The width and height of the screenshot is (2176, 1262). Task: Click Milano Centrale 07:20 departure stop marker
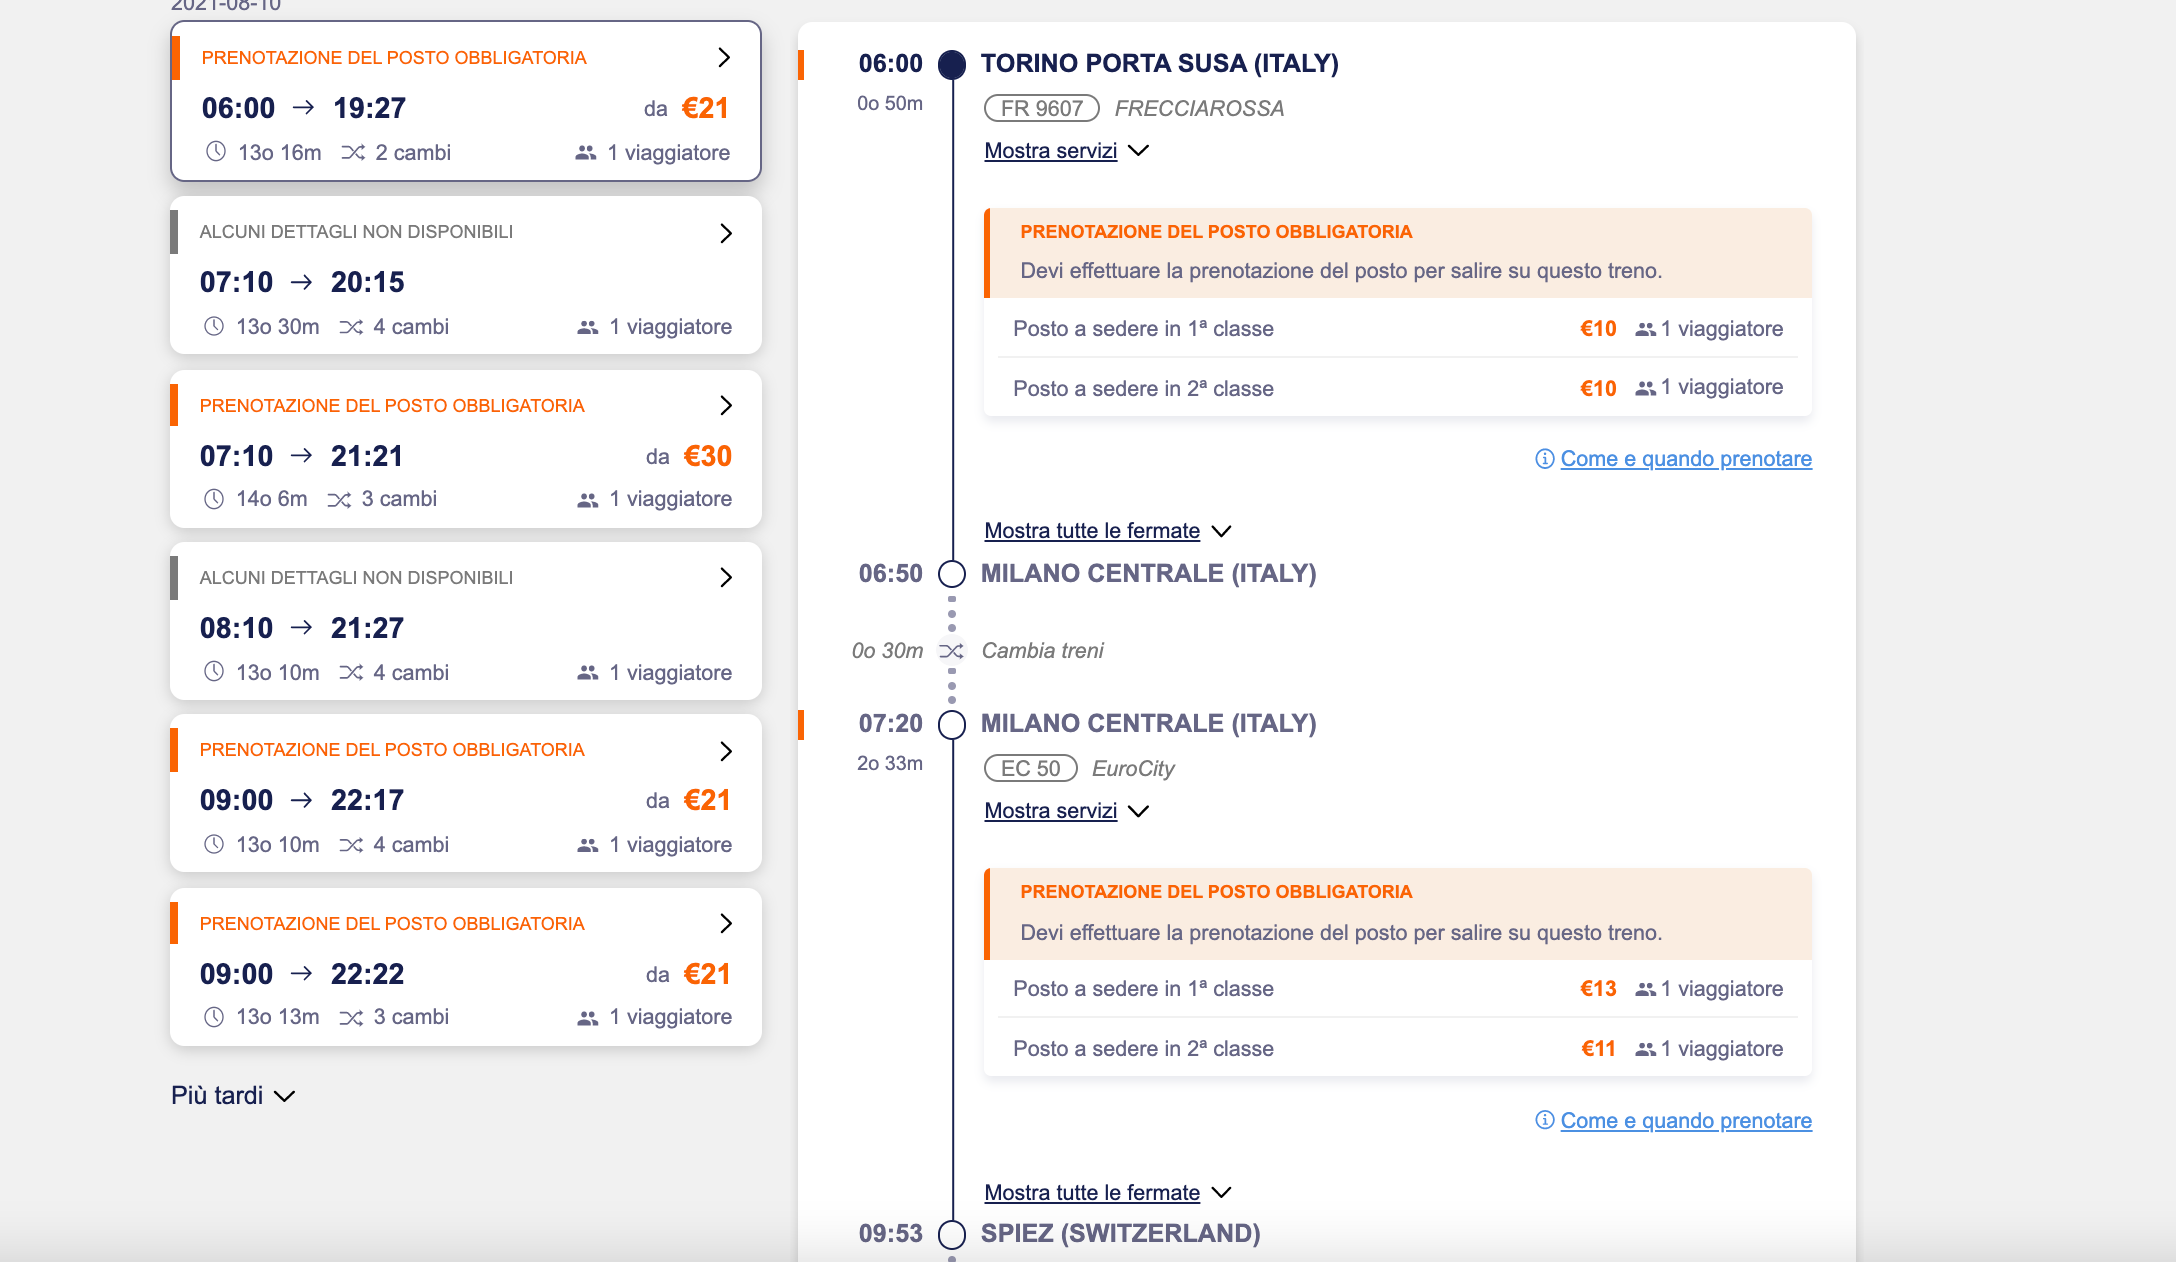pyautogui.click(x=952, y=724)
